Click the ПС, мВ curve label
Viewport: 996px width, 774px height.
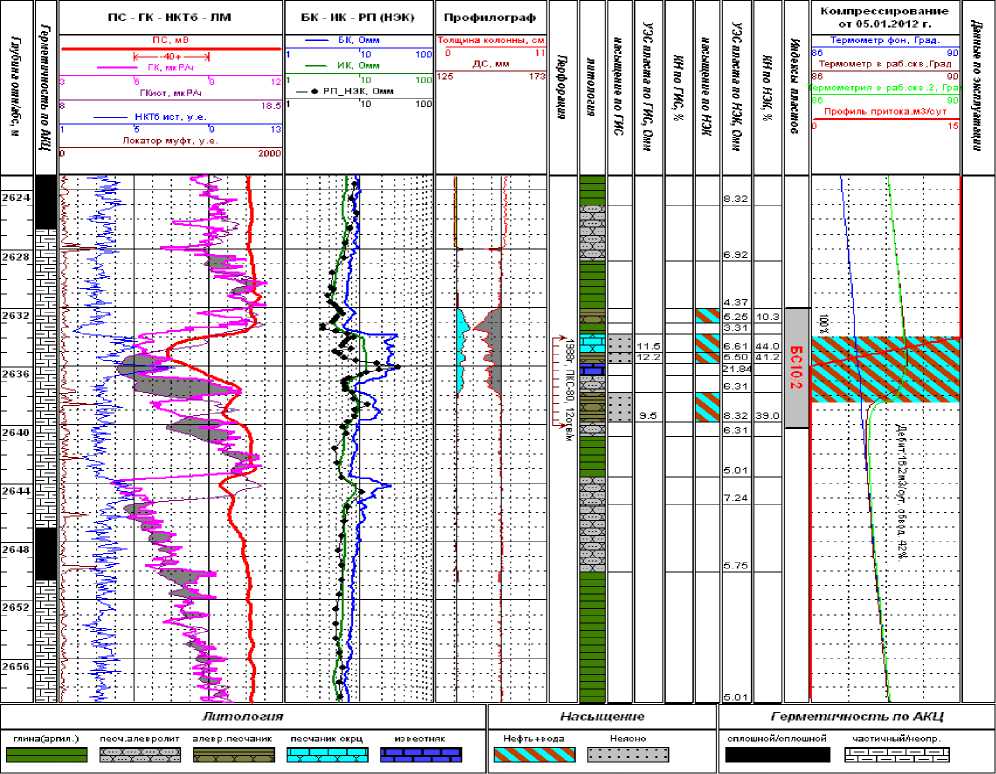coord(170,40)
